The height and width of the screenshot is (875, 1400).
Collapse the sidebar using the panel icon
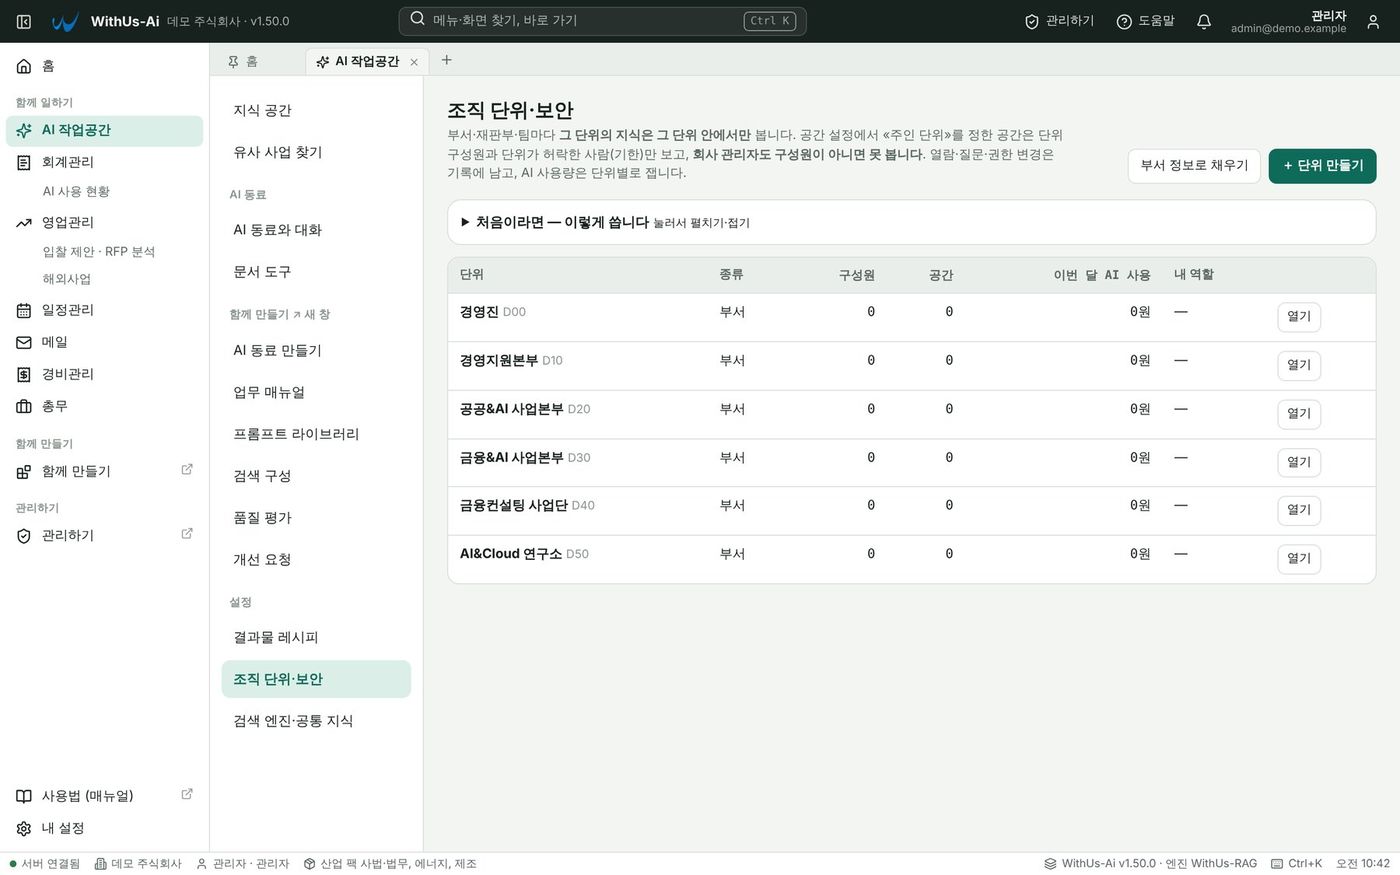(24, 21)
